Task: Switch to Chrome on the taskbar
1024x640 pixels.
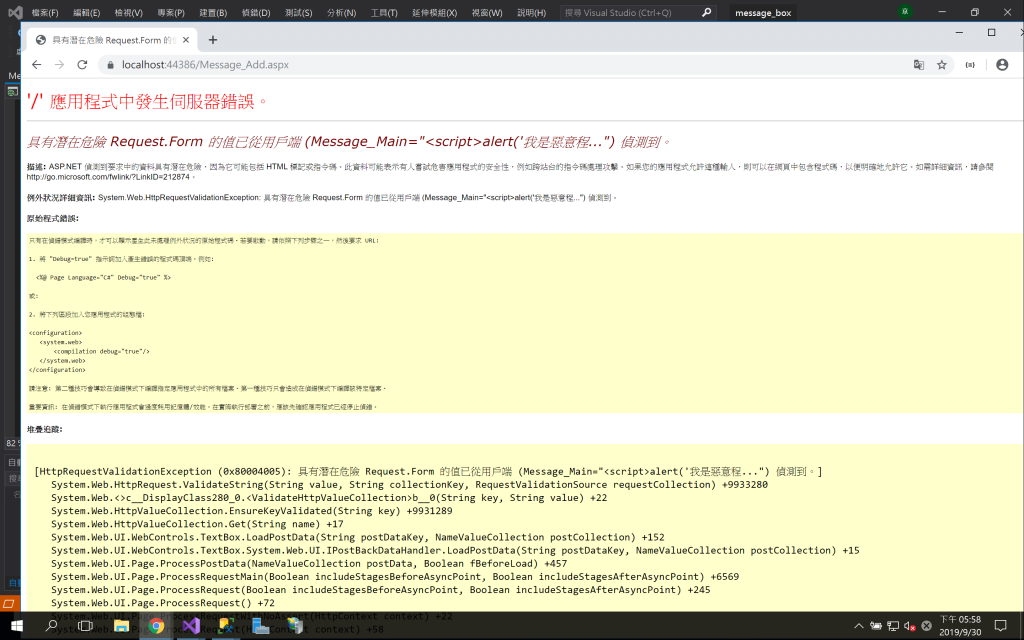Action: pos(156,626)
